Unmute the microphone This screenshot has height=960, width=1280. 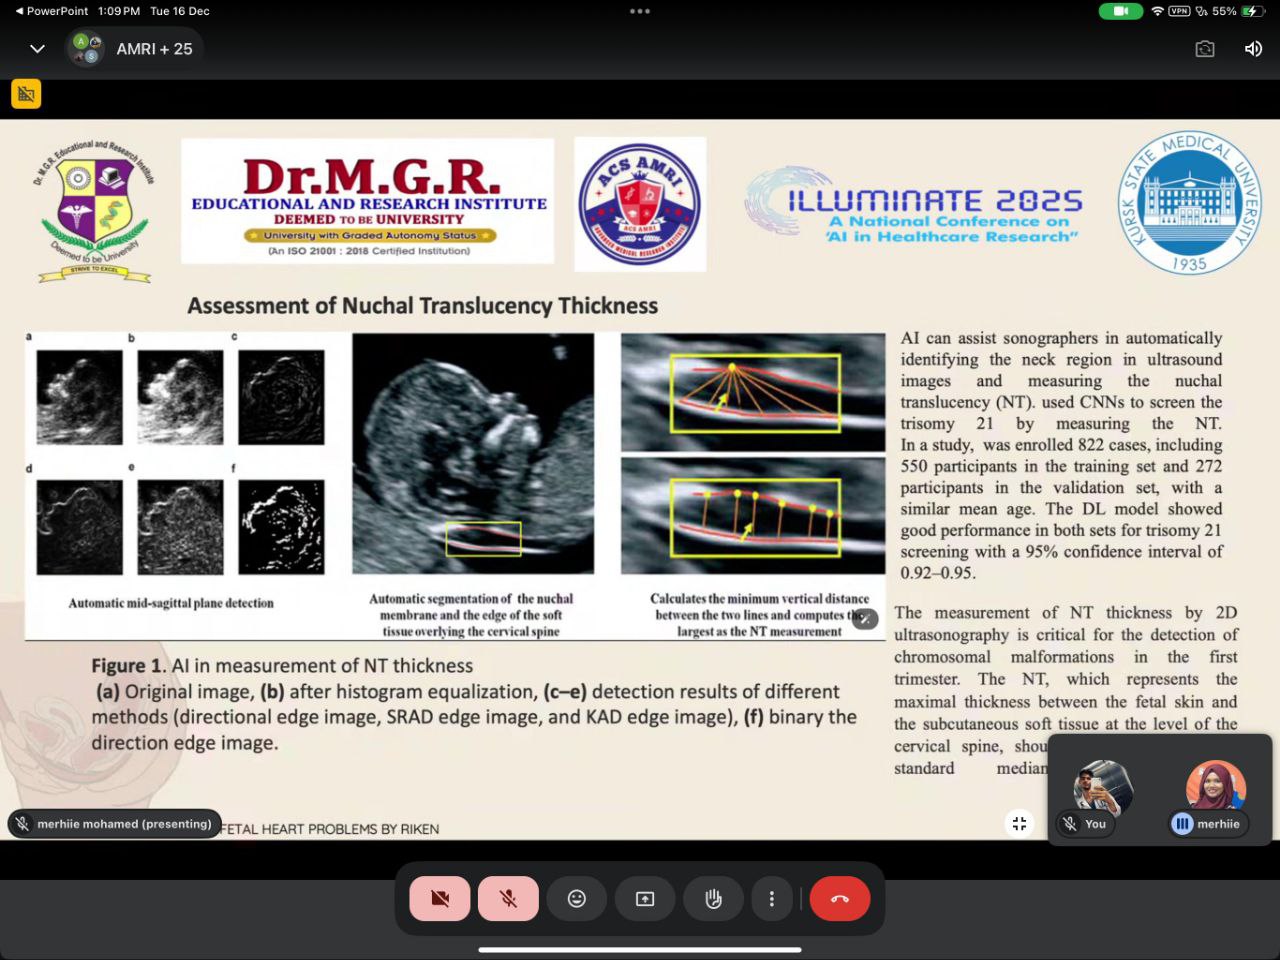(x=508, y=899)
